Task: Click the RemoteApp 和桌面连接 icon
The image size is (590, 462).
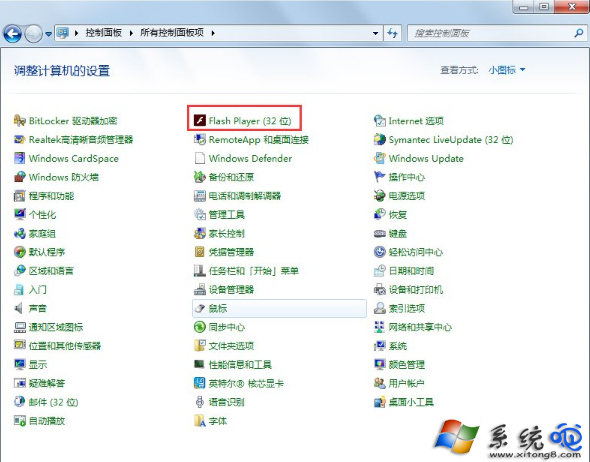Action: (199, 139)
